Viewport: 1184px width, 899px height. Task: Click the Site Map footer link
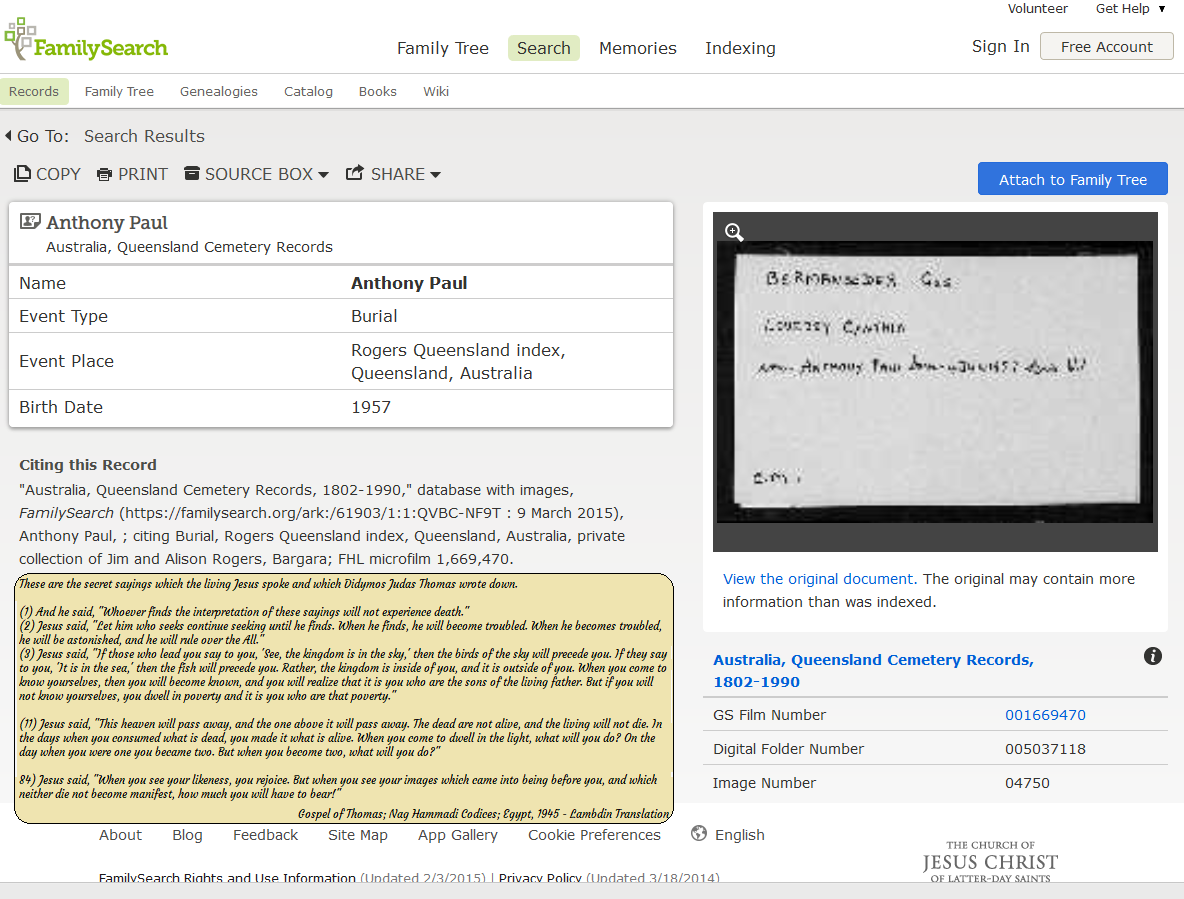(358, 835)
